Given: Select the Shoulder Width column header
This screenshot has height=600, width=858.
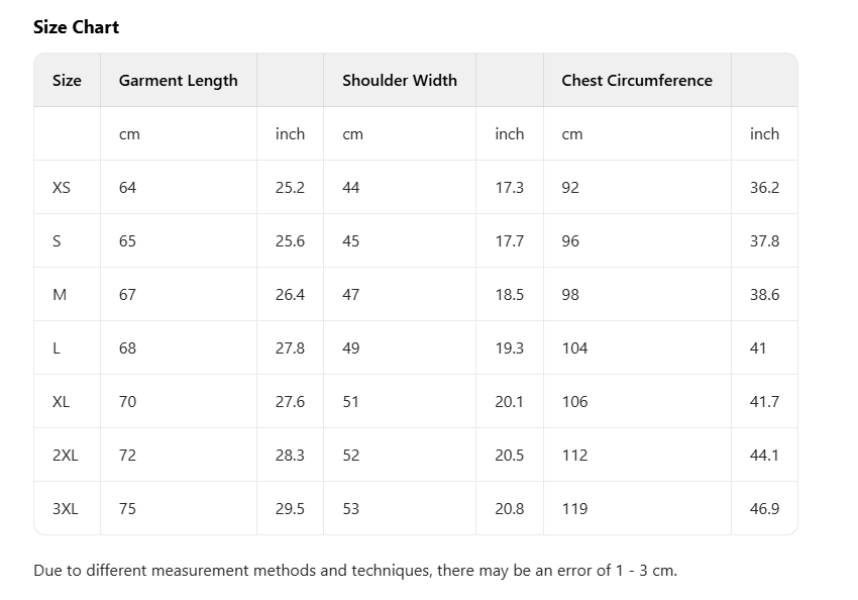Looking at the screenshot, I should coord(399,80).
